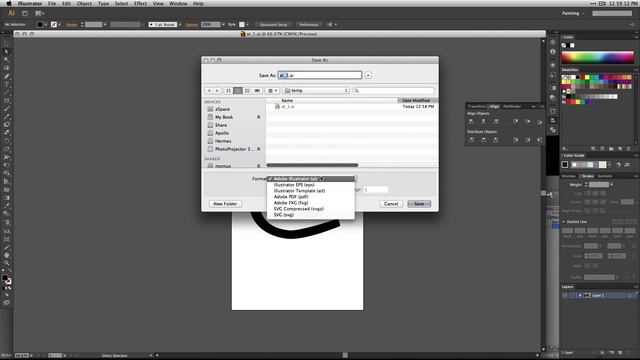The height and width of the screenshot is (360, 640).
Task: Open the Painting workspace switcher
Action: coord(573,13)
